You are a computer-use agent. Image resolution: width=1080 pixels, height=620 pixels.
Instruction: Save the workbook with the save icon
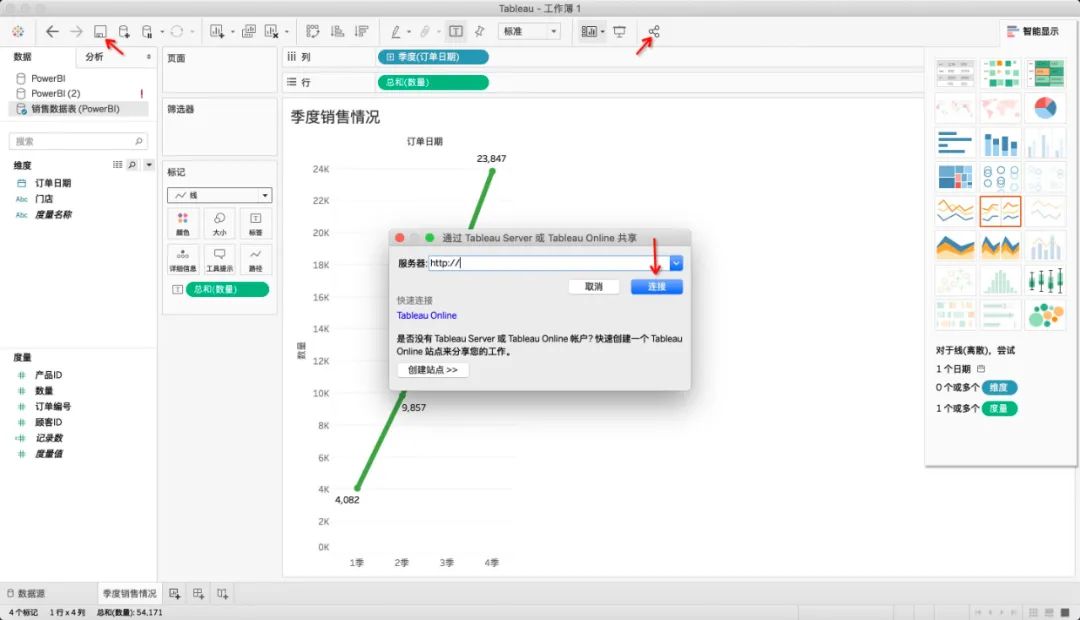click(x=101, y=32)
